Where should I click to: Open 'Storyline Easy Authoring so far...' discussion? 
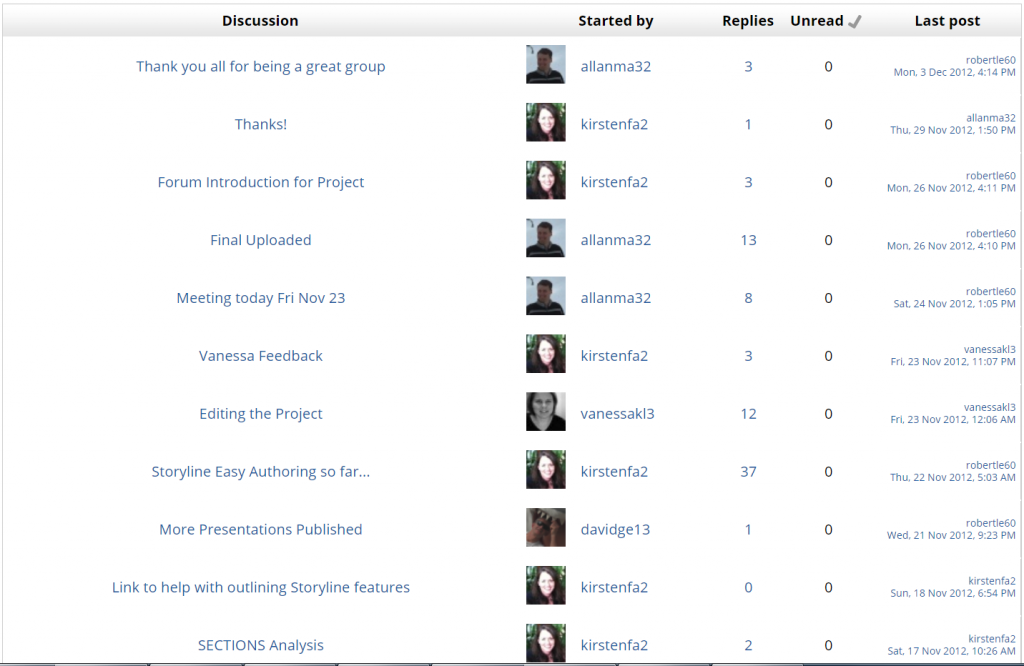(x=261, y=472)
